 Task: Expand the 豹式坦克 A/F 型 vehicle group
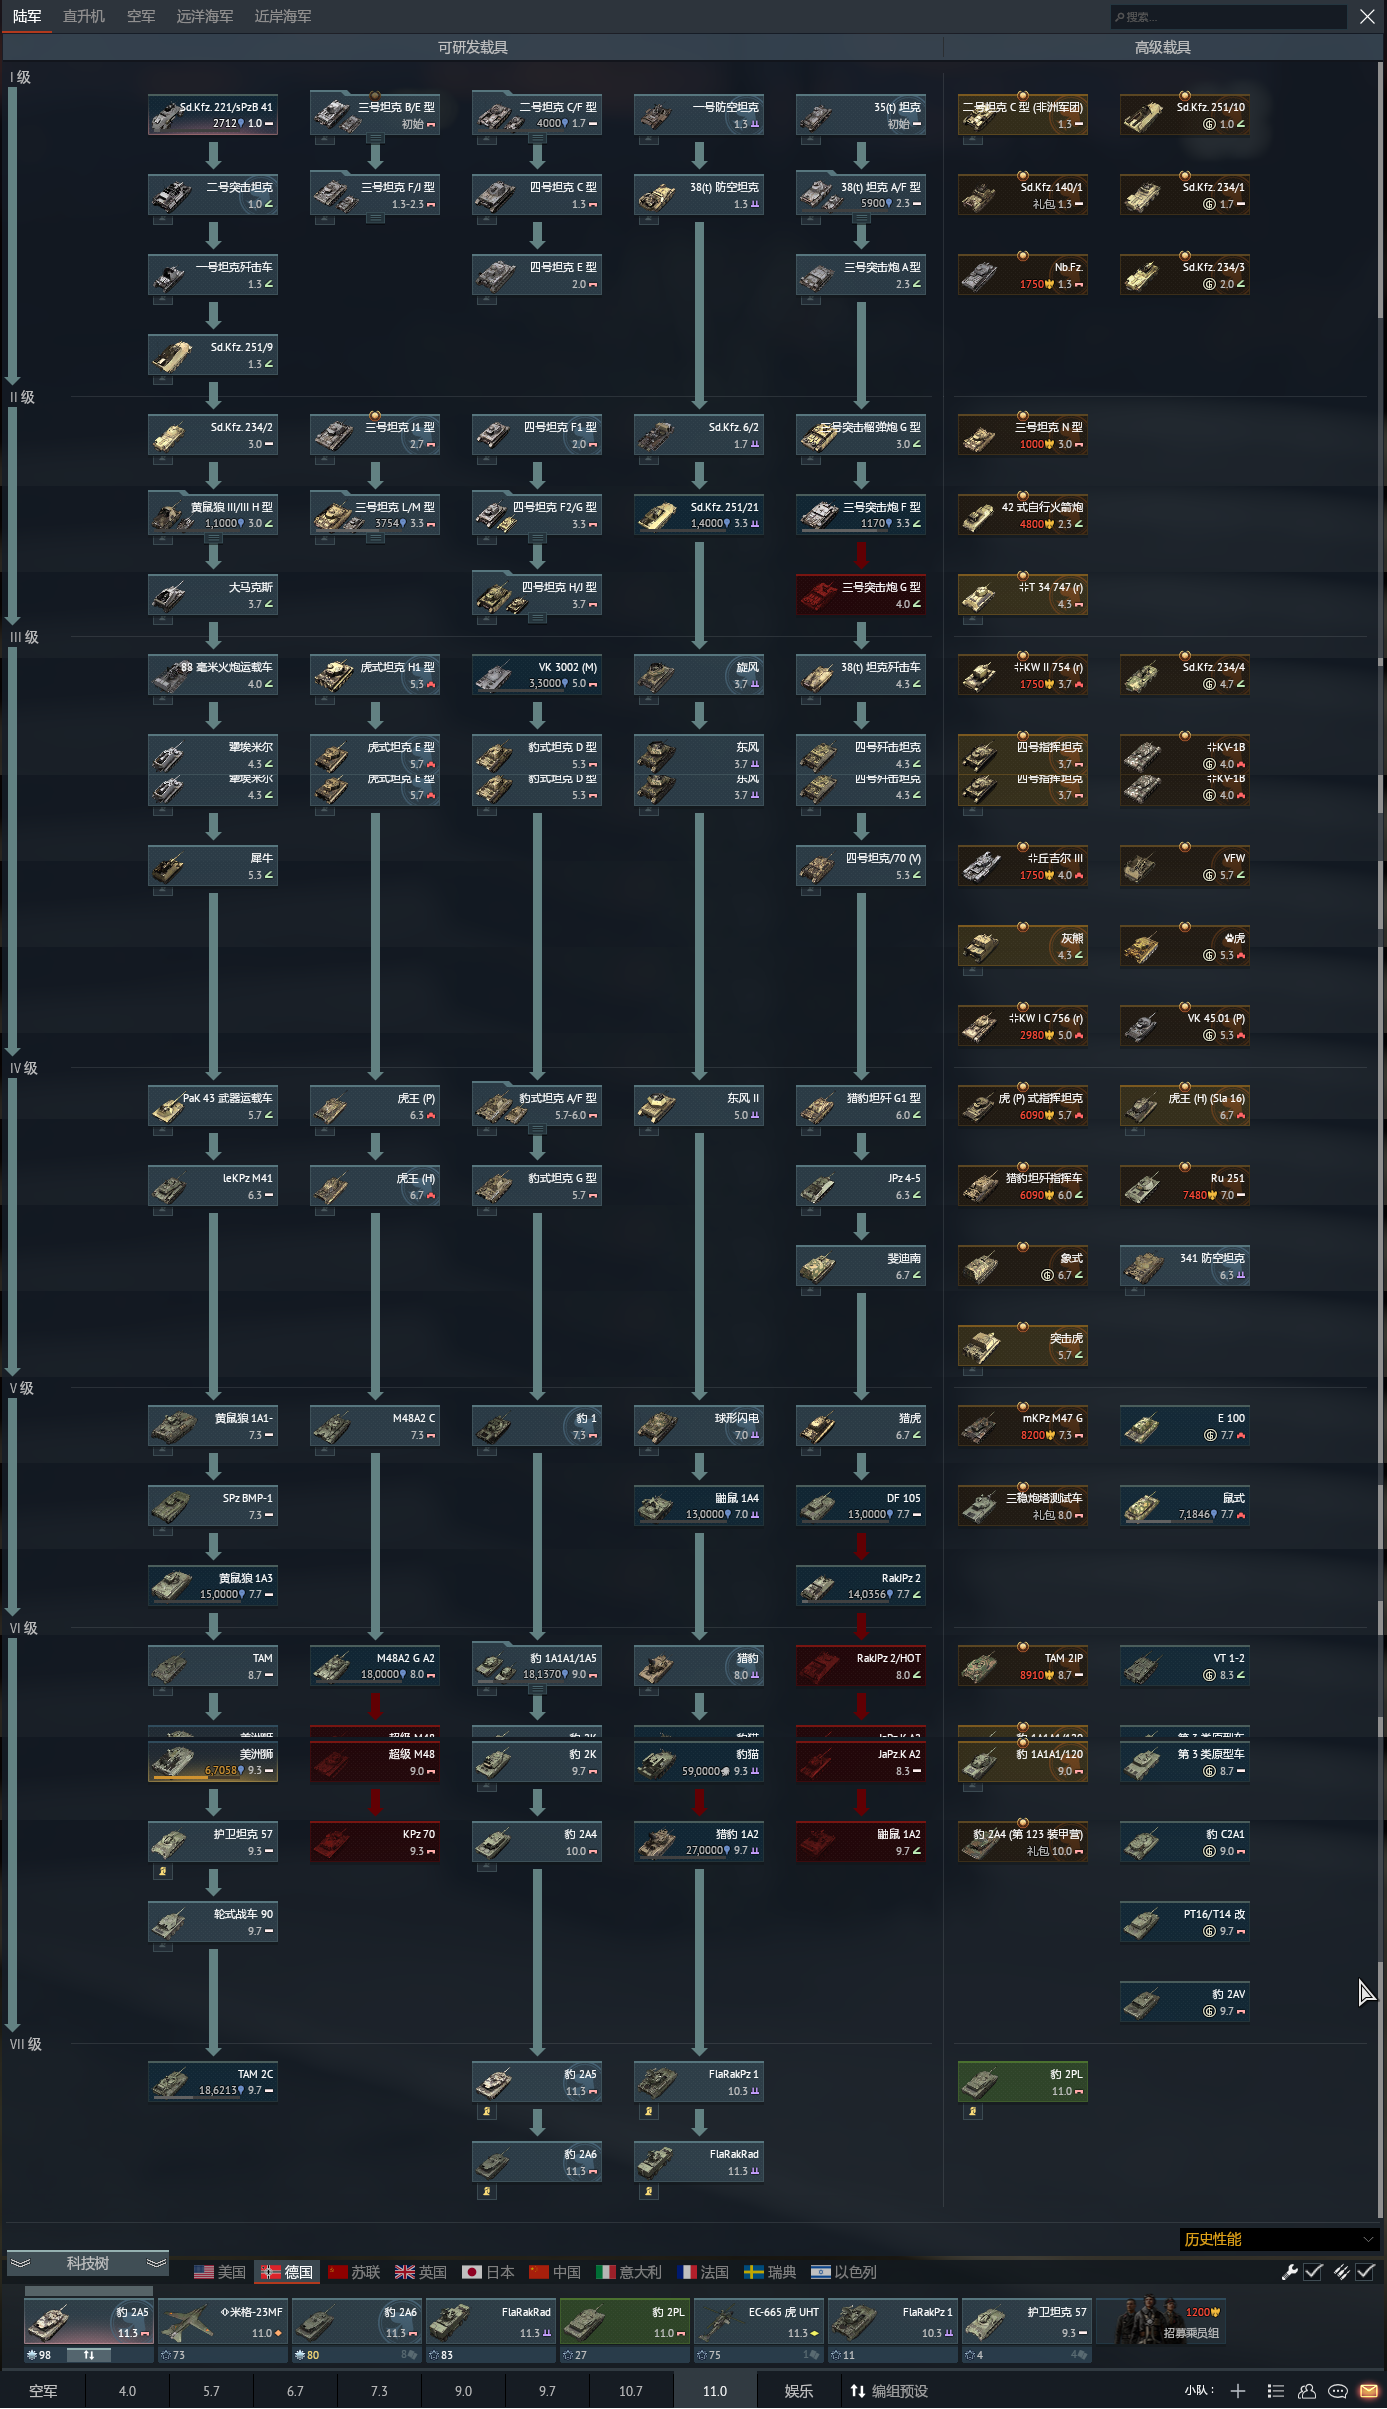(537, 1105)
